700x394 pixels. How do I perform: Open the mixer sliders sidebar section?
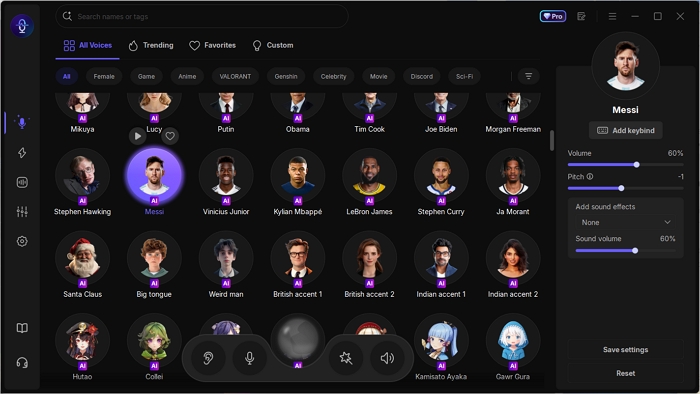tap(22, 212)
